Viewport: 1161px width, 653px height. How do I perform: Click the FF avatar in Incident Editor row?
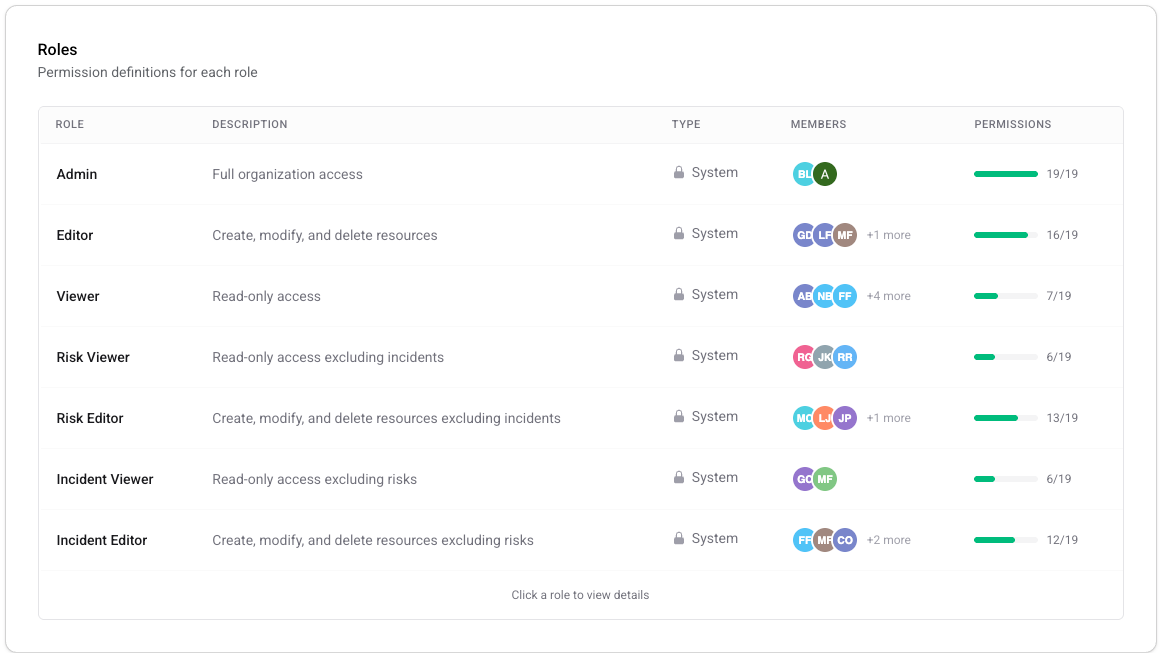(803, 540)
